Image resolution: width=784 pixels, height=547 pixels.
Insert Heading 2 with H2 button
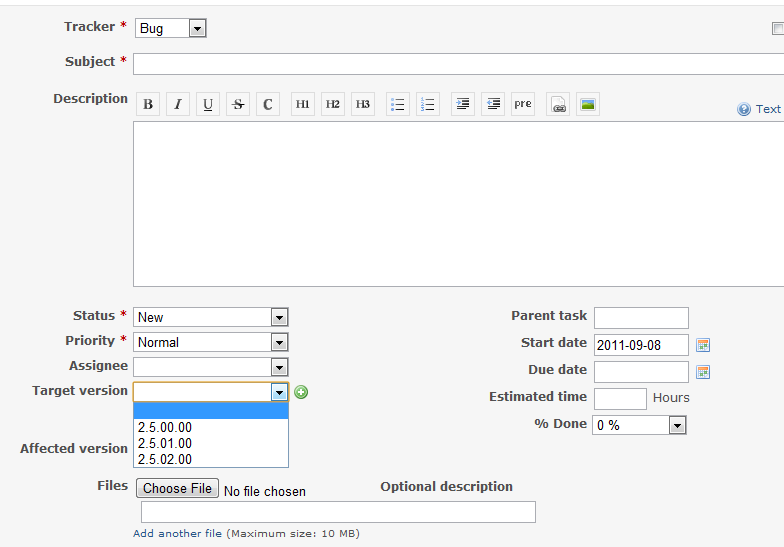click(x=333, y=104)
